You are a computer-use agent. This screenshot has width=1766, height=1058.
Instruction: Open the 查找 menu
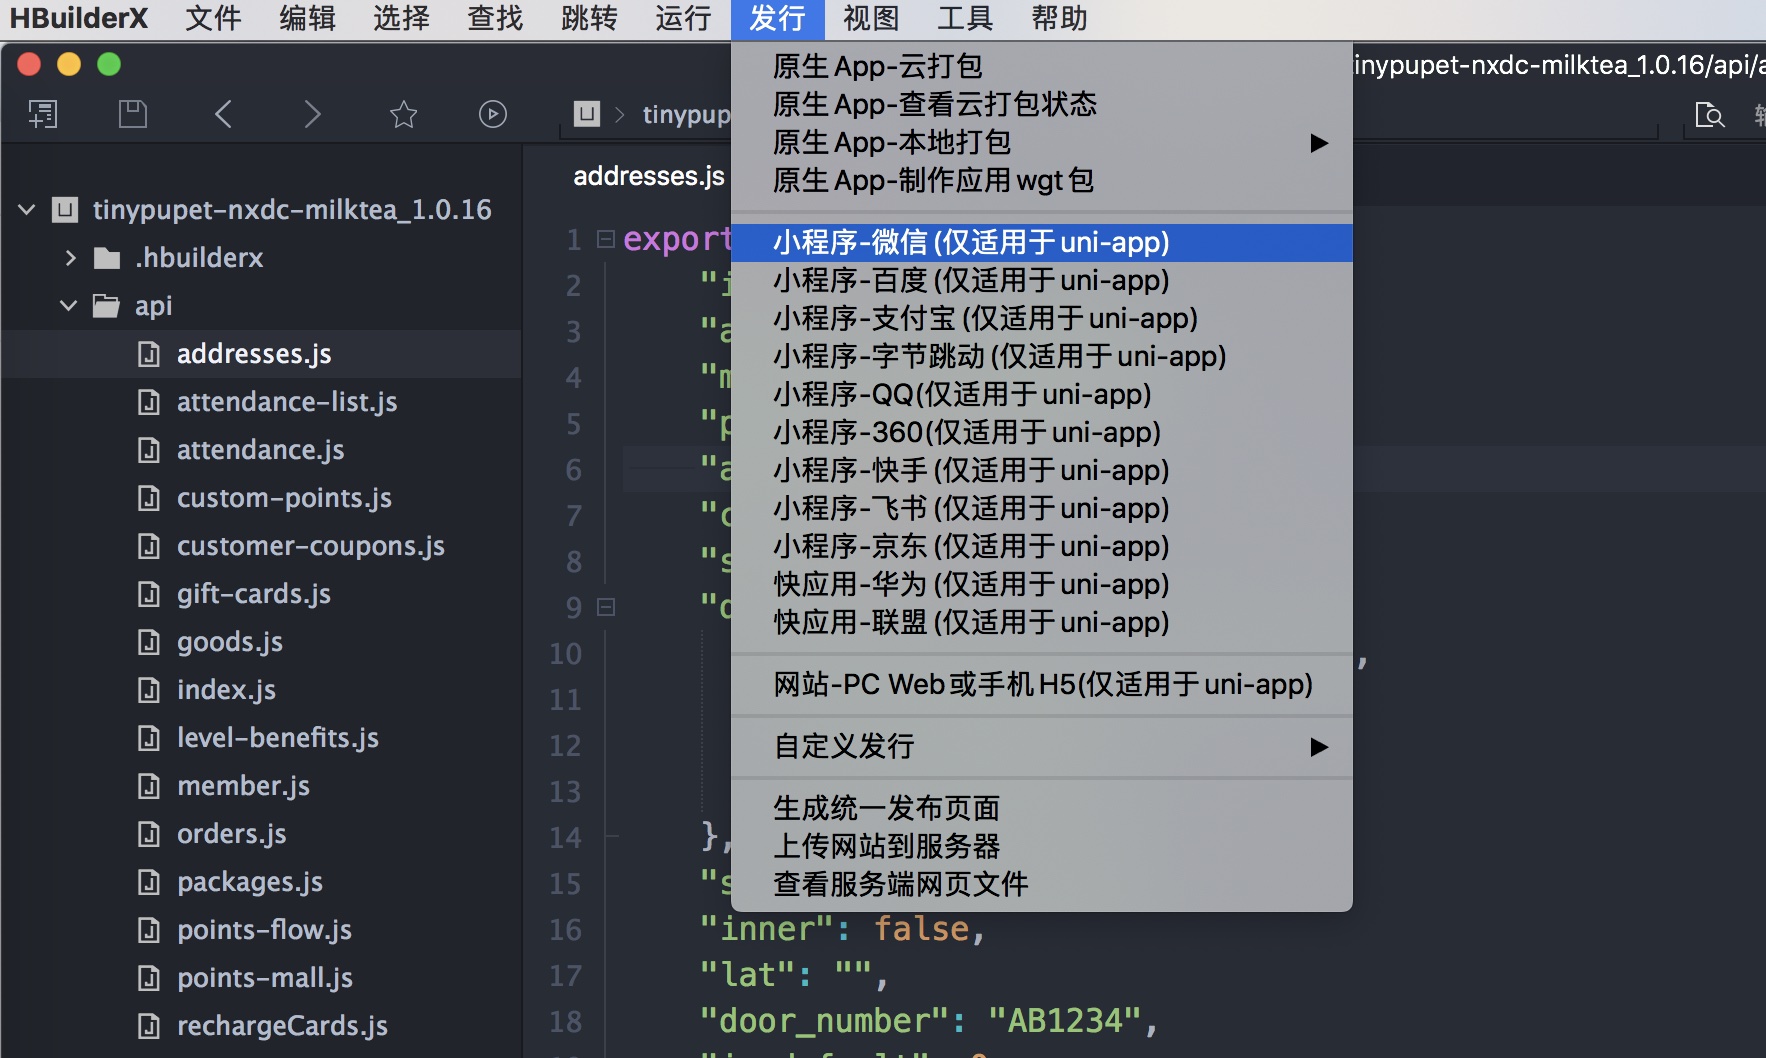coord(495,19)
